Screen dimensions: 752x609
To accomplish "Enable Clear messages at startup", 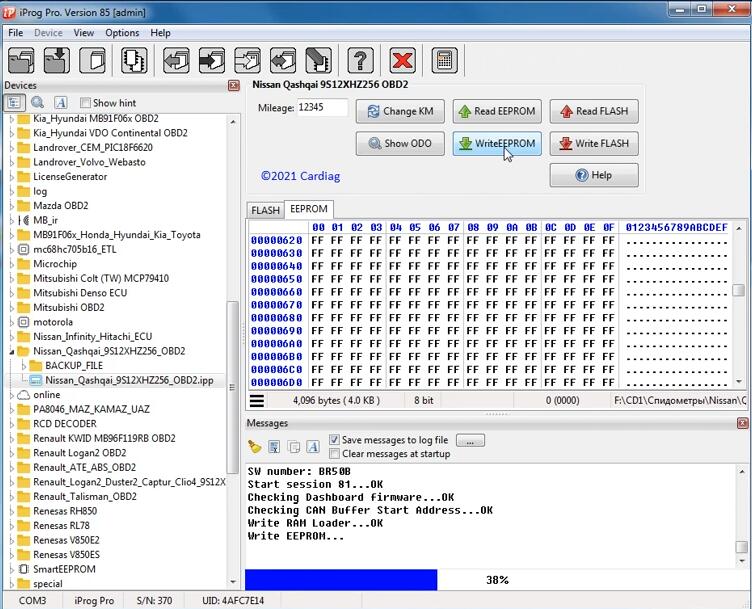I will 334,454.
